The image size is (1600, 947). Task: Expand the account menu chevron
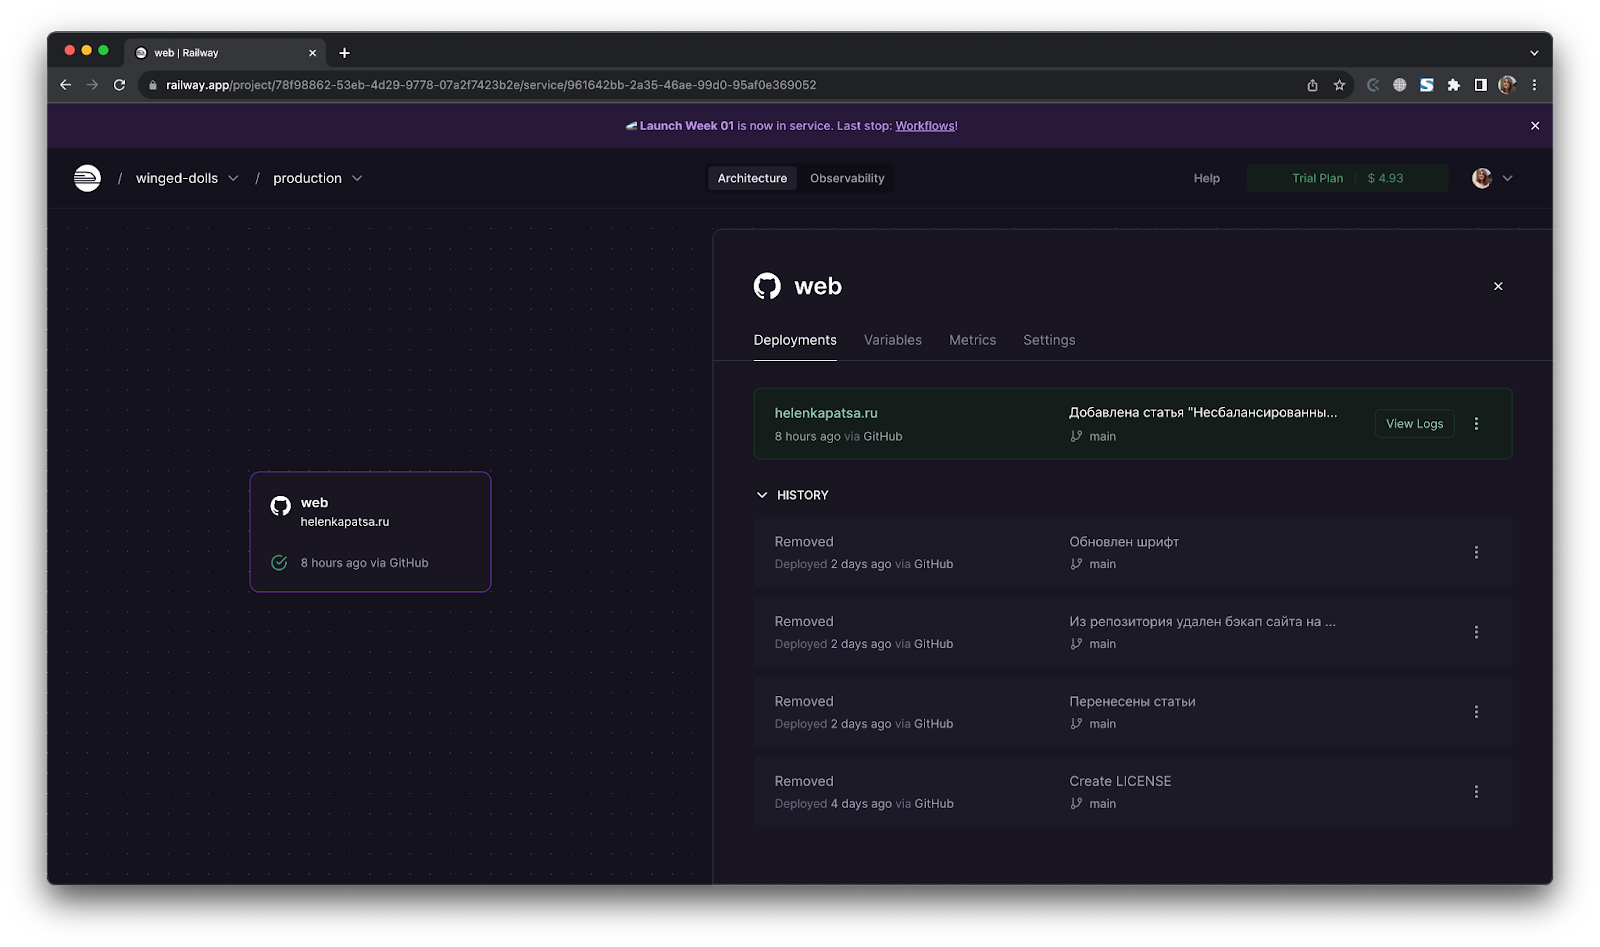[1507, 178]
